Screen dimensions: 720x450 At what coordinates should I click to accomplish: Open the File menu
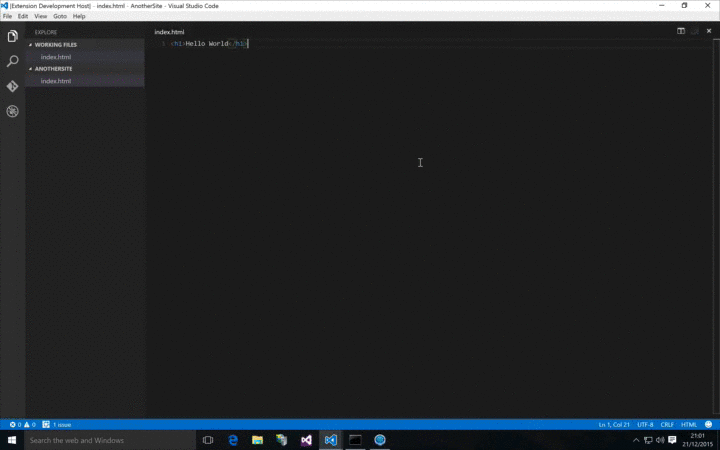coord(7,16)
